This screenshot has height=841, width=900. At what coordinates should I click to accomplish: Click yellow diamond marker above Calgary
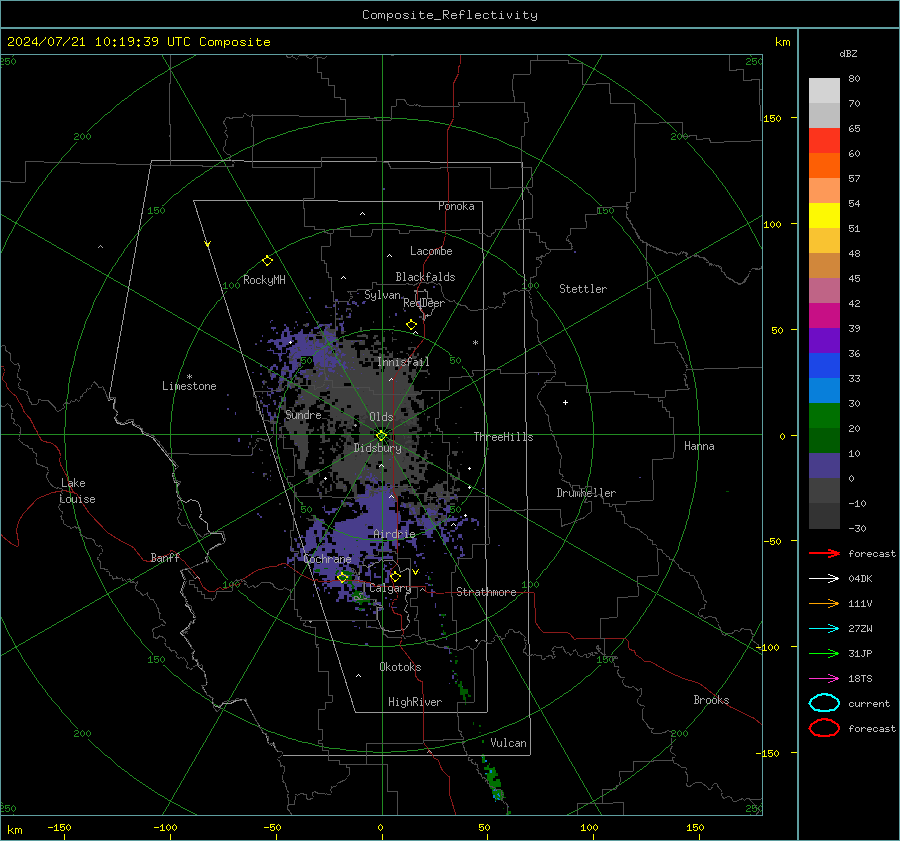coord(395,576)
